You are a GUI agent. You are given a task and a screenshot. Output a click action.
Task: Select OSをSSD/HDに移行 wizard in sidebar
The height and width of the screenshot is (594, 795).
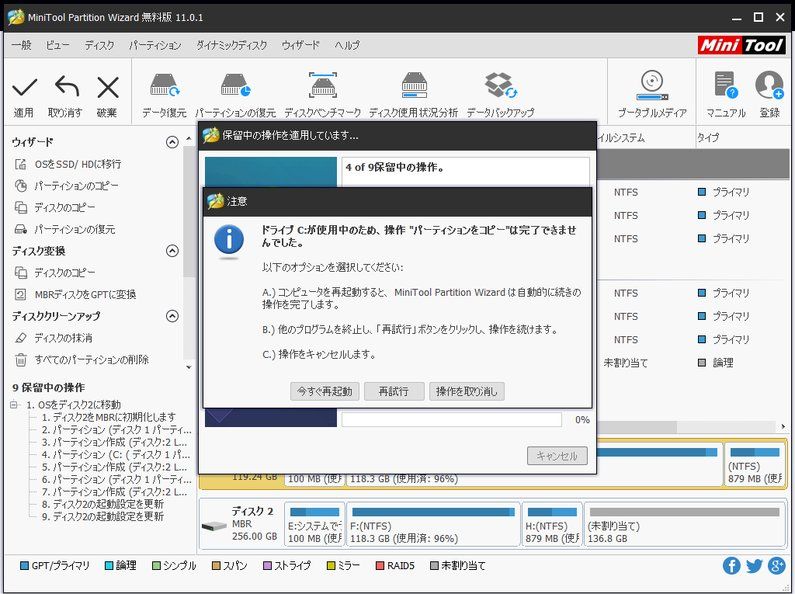78,164
